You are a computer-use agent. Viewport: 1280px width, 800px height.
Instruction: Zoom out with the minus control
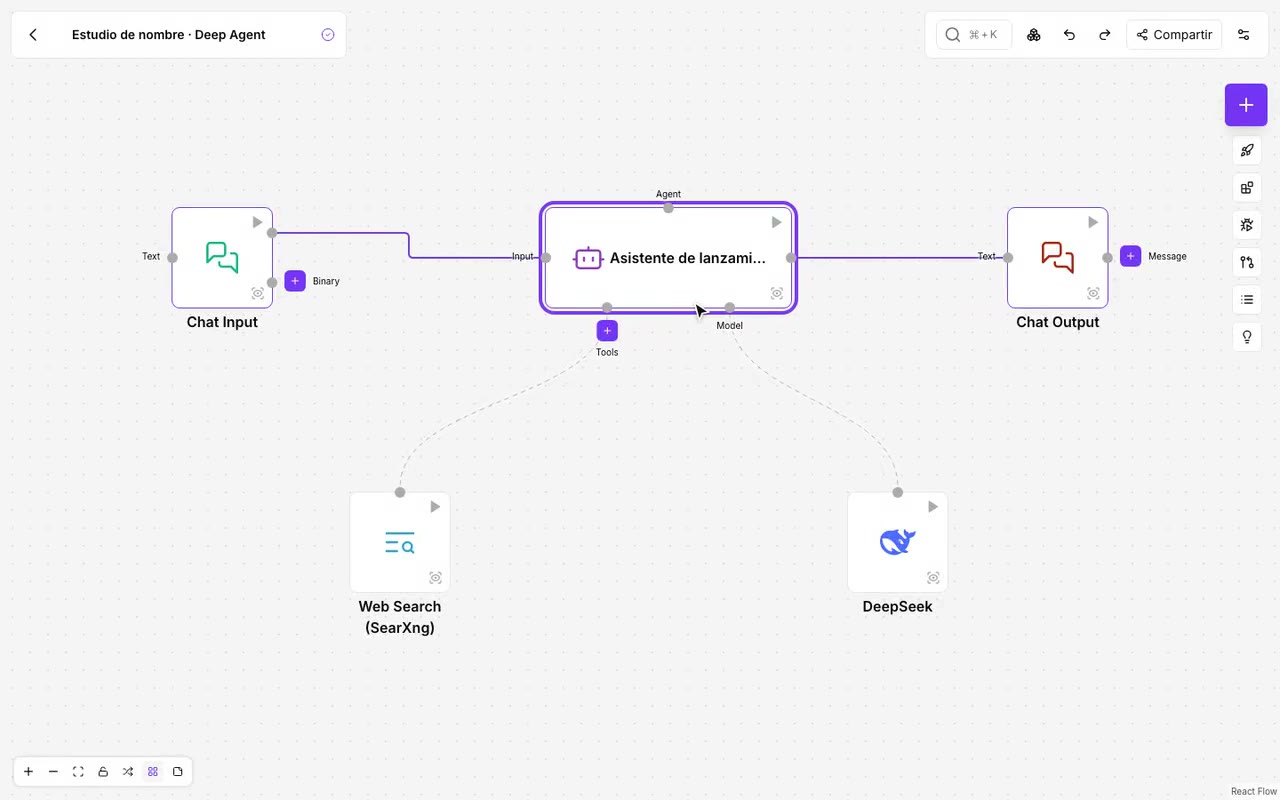pyautogui.click(x=53, y=772)
